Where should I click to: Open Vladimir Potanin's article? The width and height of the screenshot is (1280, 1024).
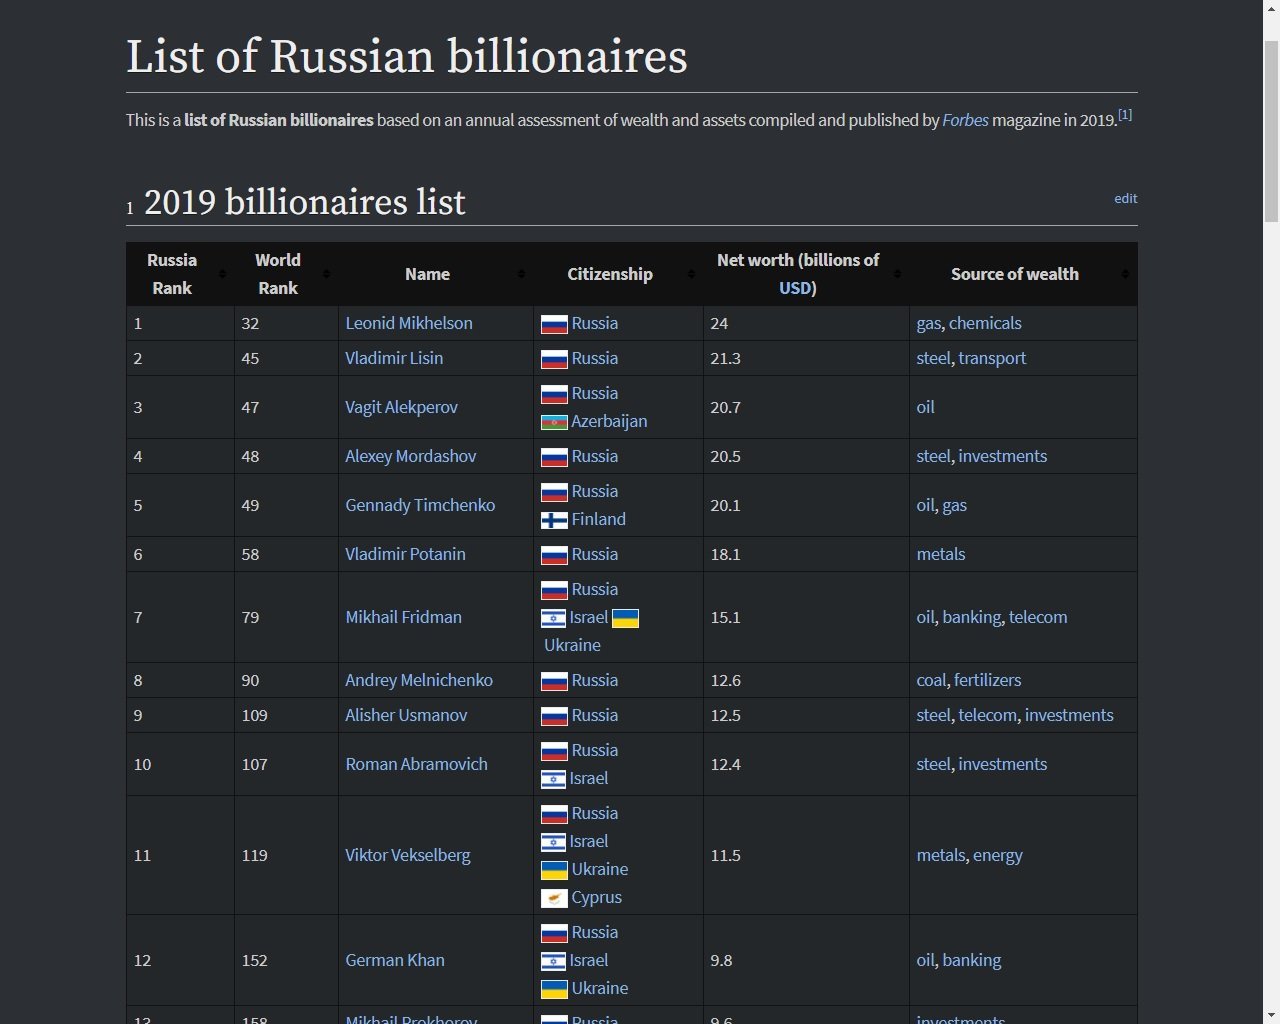pos(405,554)
